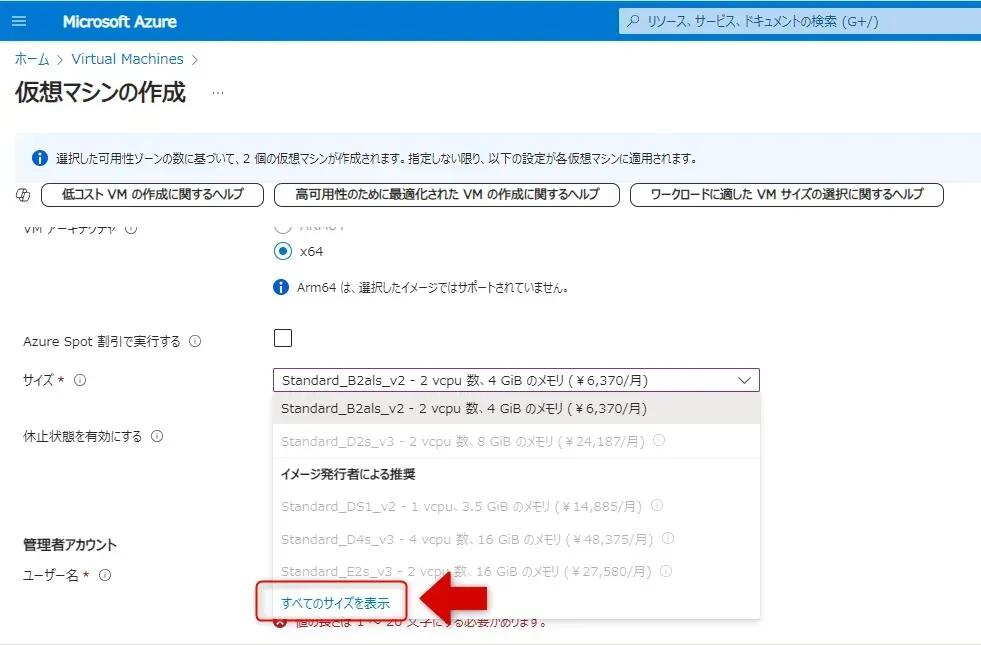Viewport: 981px width, 645px height.
Task: Click the Copilot icon left of help buttons
Action: click(x=24, y=194)
